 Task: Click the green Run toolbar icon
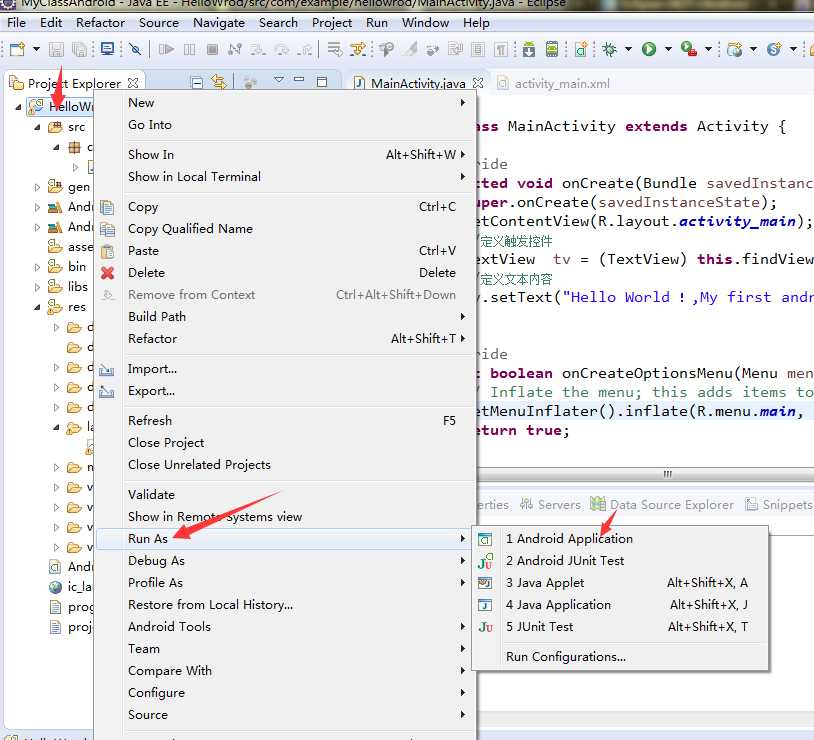point(649,49)
